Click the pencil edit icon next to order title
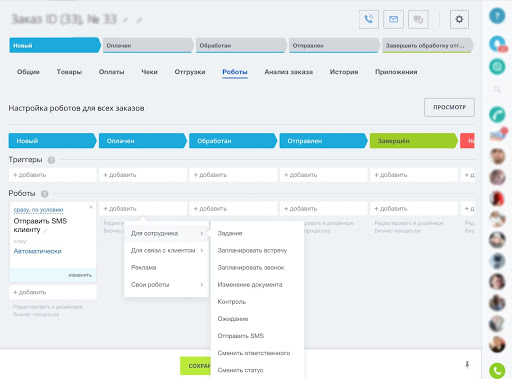 pyautogui.click(x=125, y=20)
